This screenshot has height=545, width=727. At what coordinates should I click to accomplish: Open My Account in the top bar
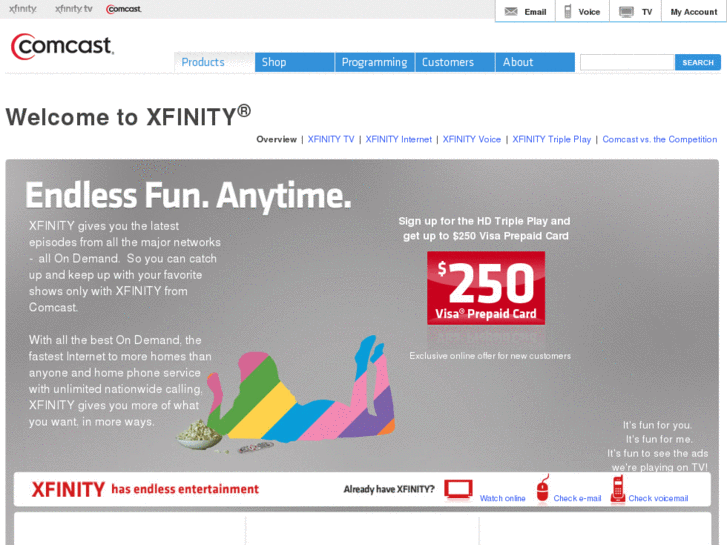point(694,12)
